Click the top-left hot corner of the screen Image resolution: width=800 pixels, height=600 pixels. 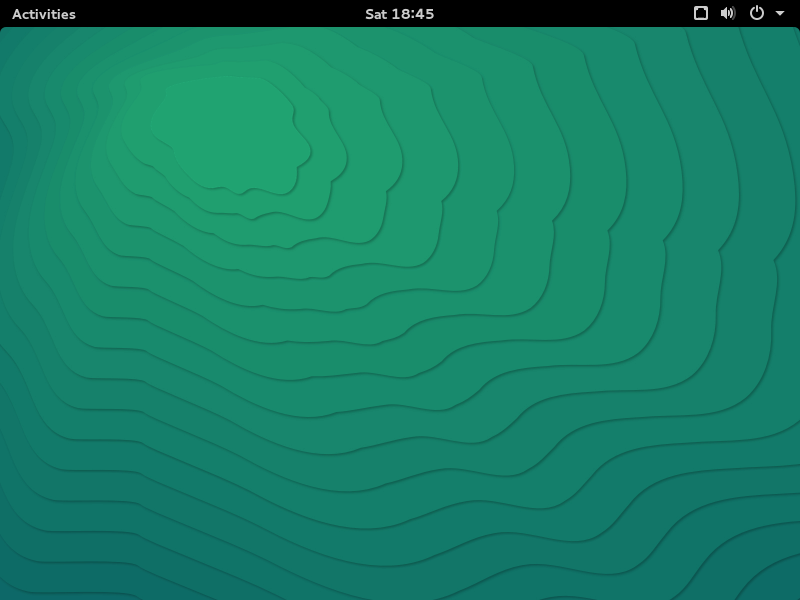pos(1,1)
